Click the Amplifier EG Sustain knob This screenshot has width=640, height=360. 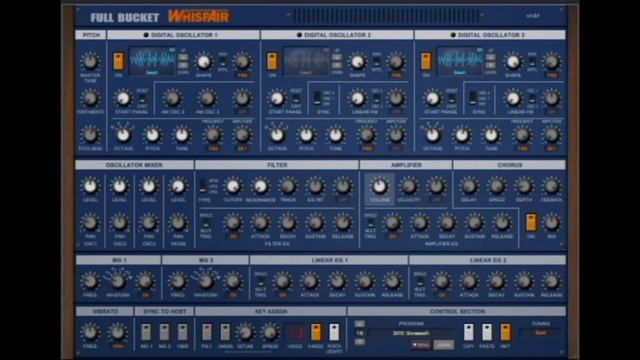(474, 223)
